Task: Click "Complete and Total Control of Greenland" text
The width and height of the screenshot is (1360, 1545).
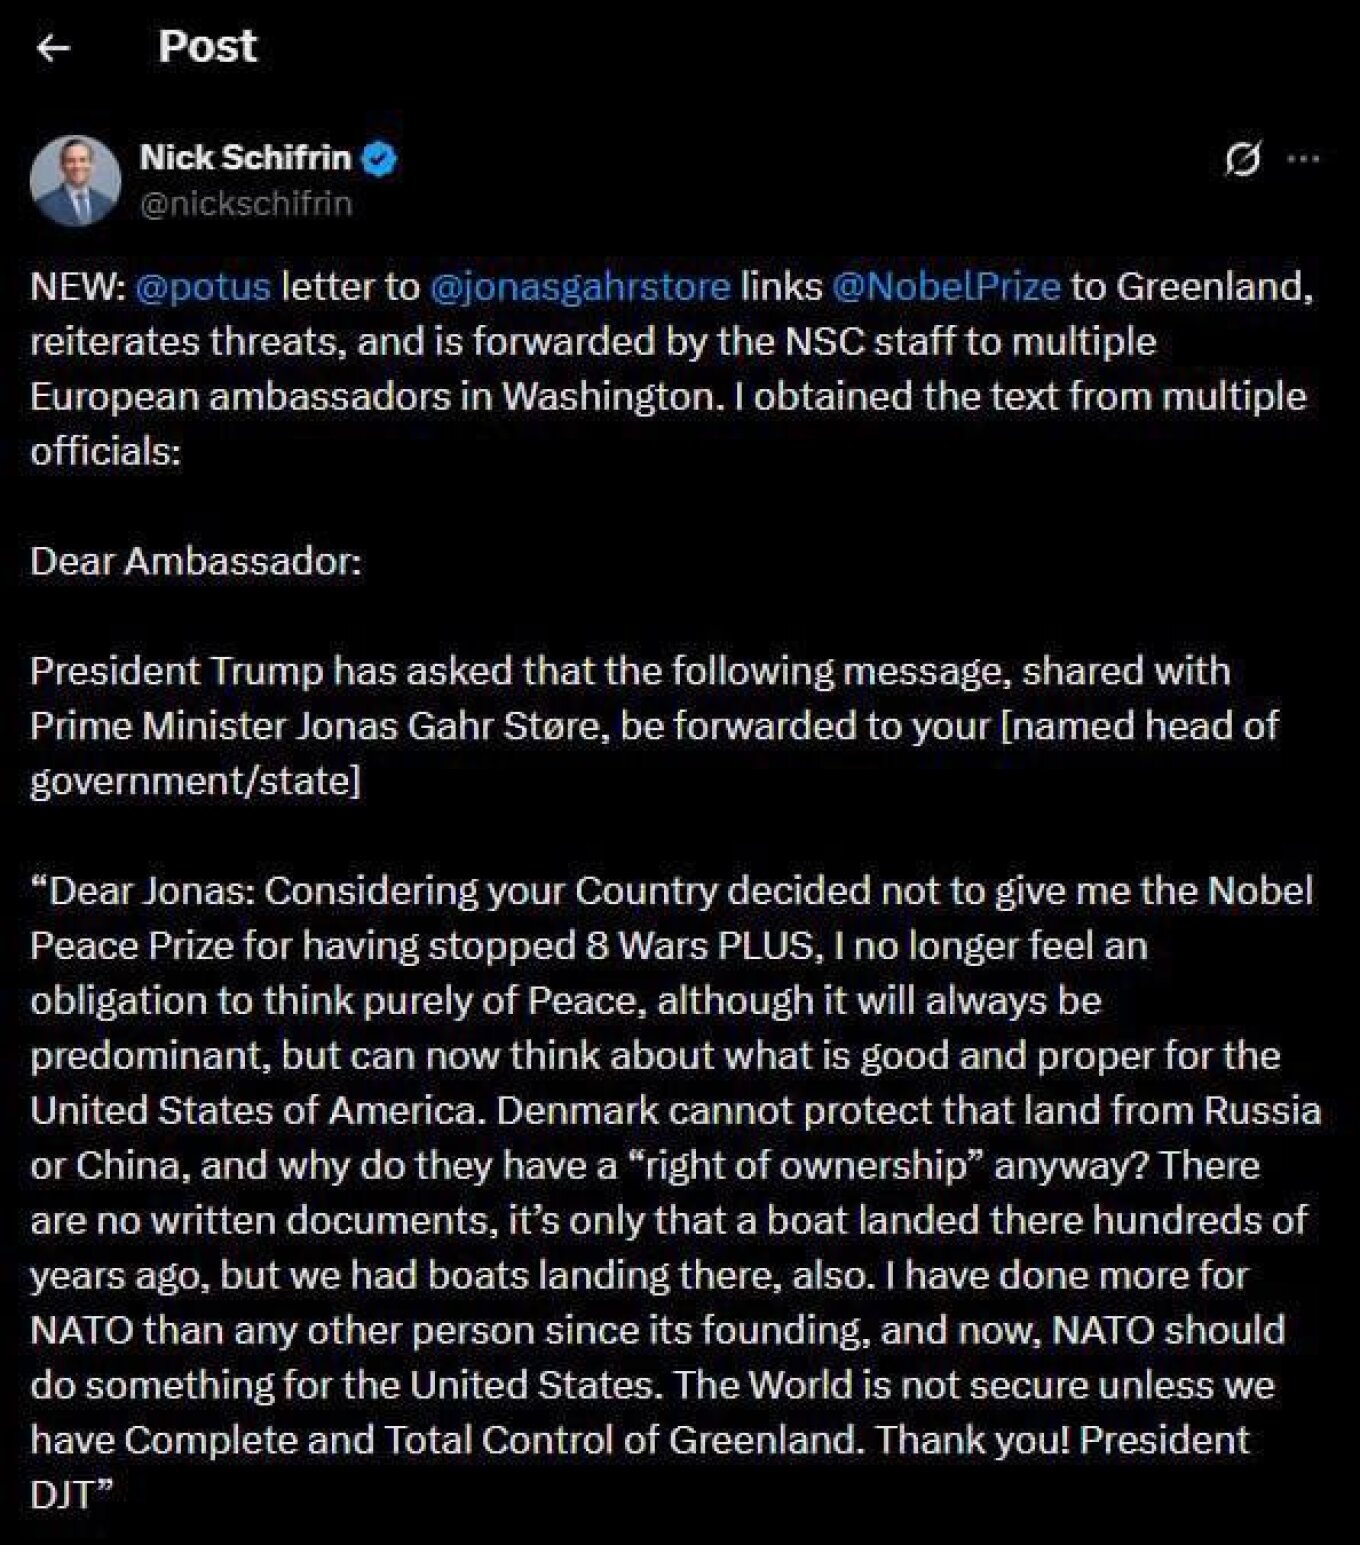Action: coord(490,1440)
